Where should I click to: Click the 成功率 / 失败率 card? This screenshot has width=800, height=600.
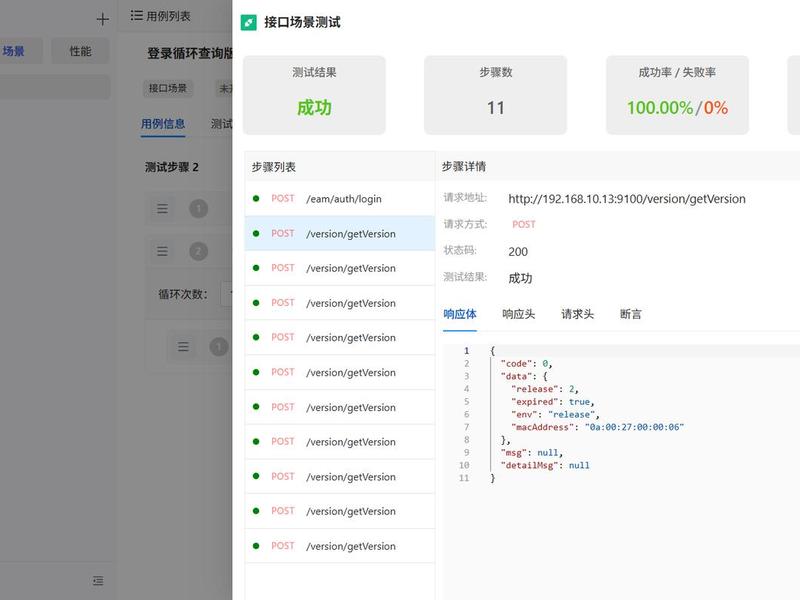click(677, 95)
